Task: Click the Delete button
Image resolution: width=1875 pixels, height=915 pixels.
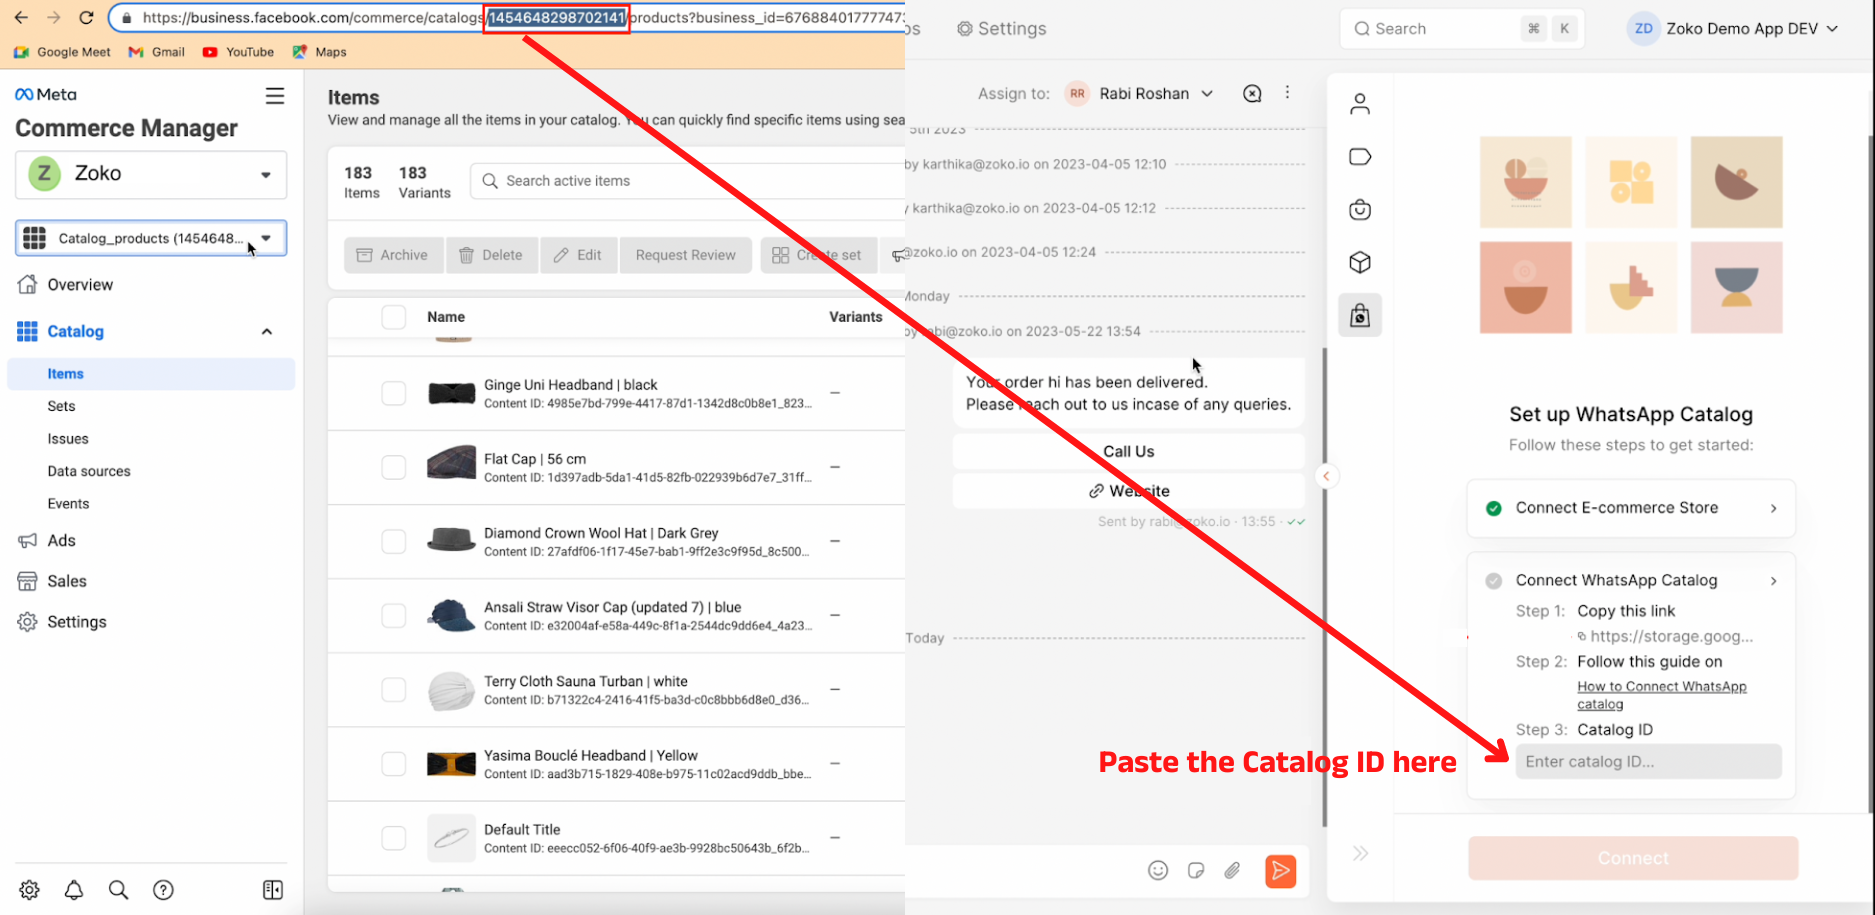Action: point(491,255)
